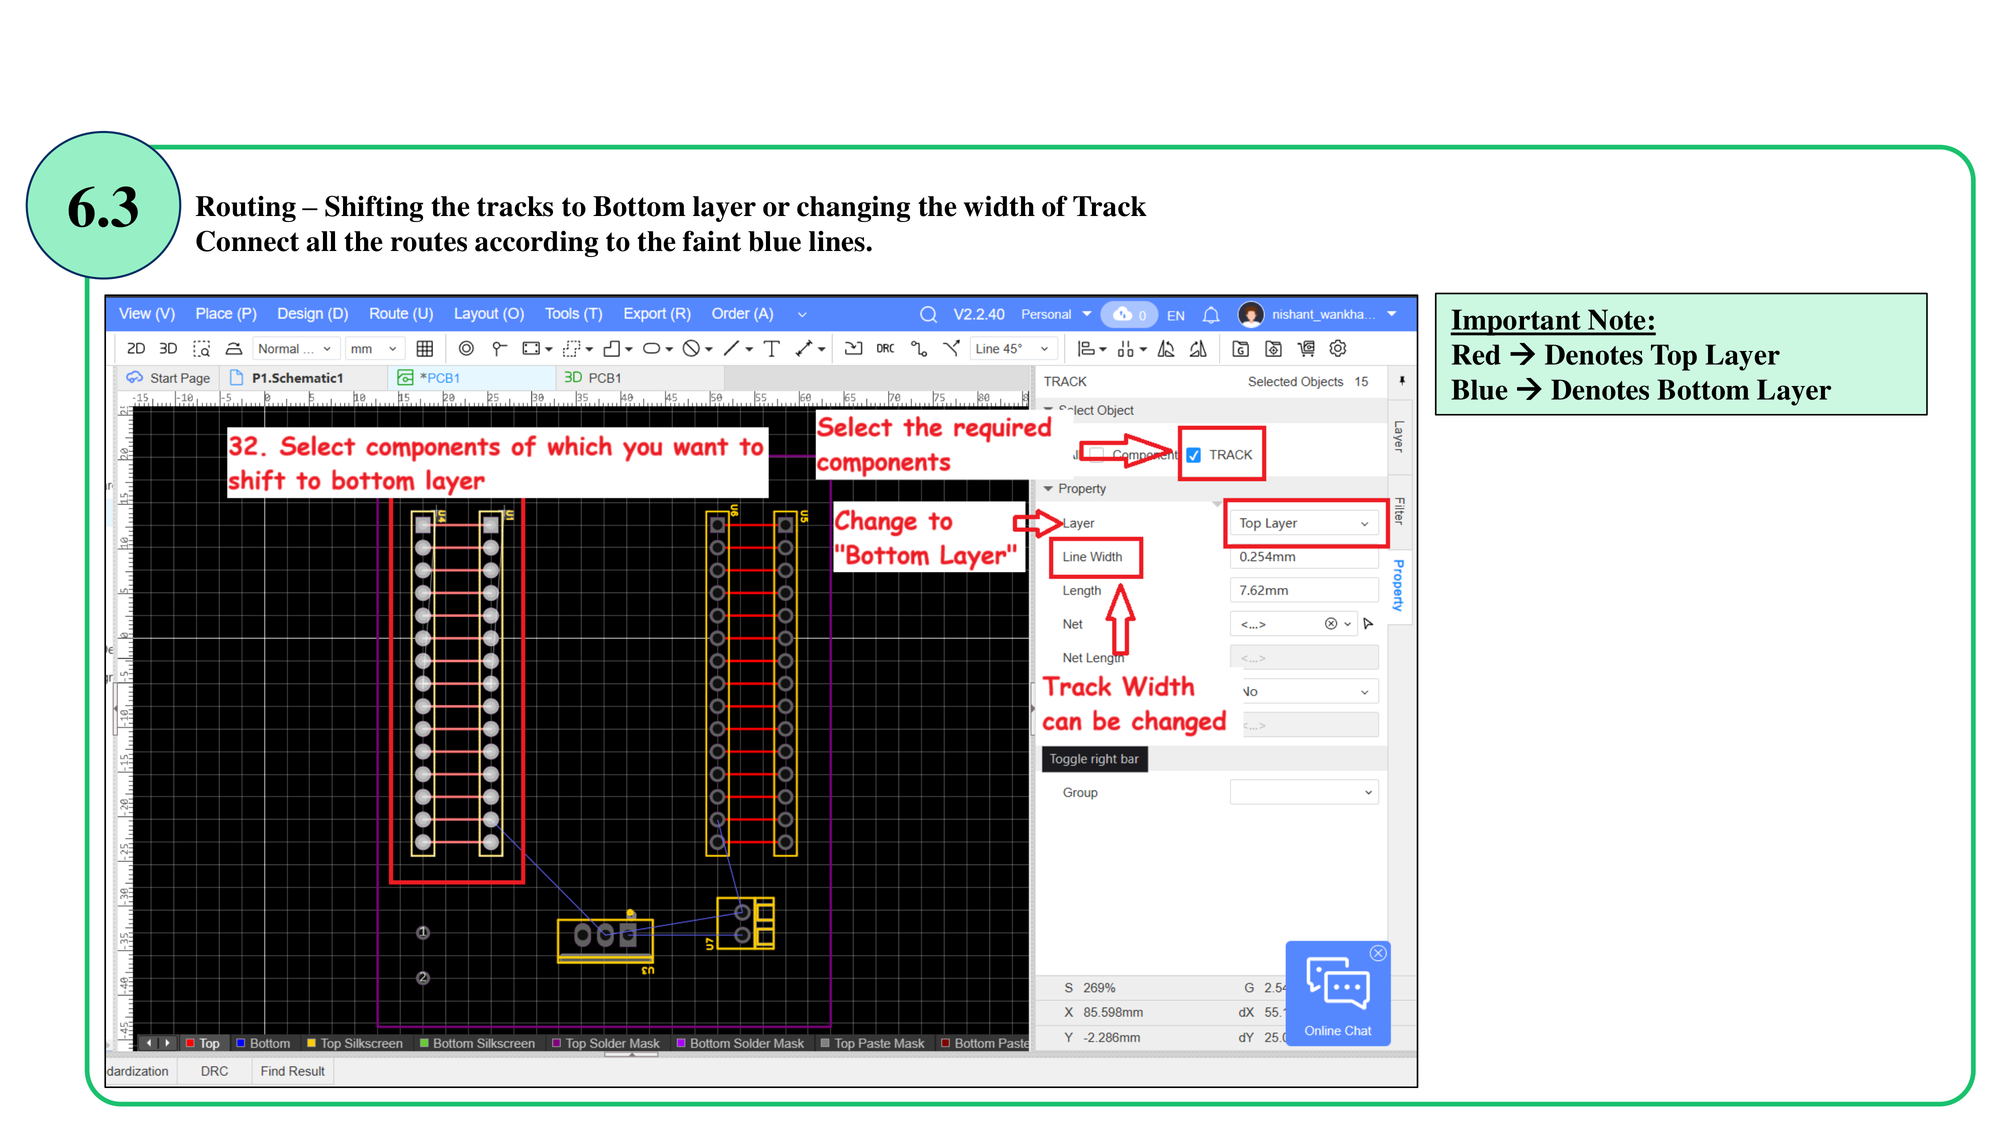Collapse the Property section
The image size is (2000, 1125).
1048,489
